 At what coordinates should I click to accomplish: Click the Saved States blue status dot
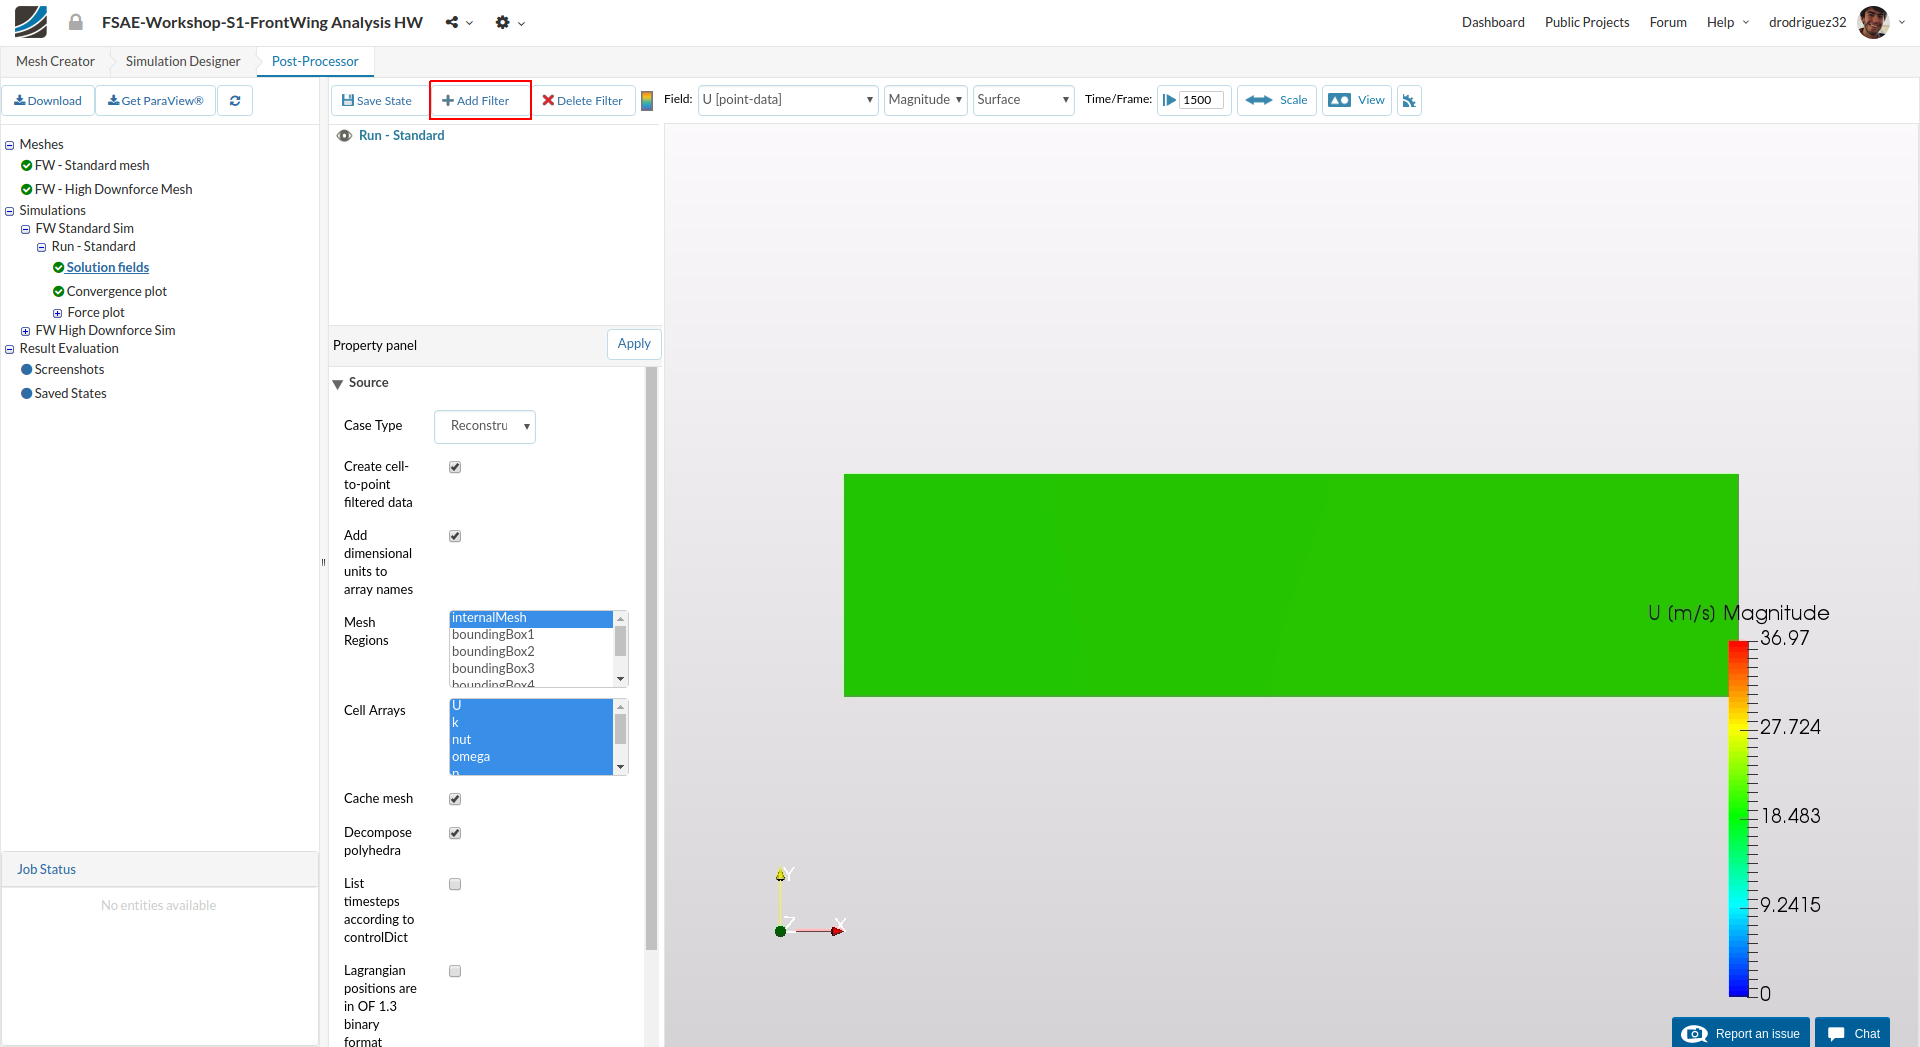pos(27,394)
